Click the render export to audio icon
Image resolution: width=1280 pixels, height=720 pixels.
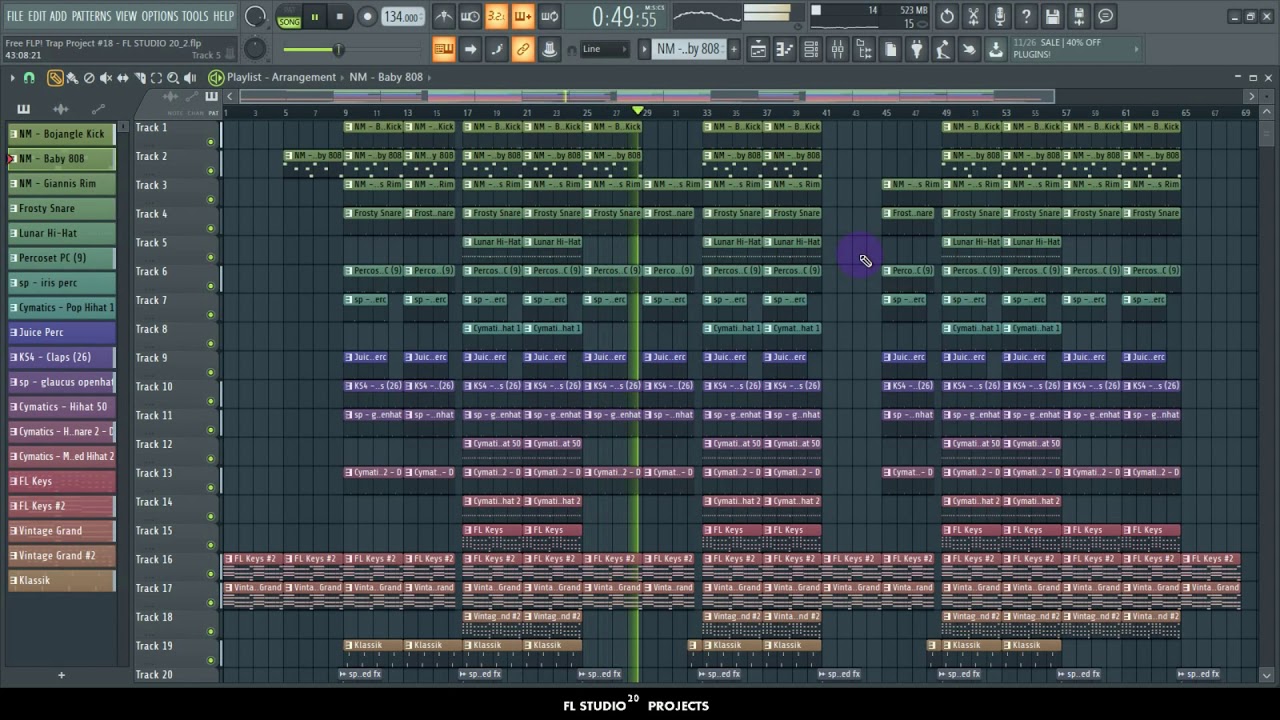pyautogui.click(x=1079, y=16)
